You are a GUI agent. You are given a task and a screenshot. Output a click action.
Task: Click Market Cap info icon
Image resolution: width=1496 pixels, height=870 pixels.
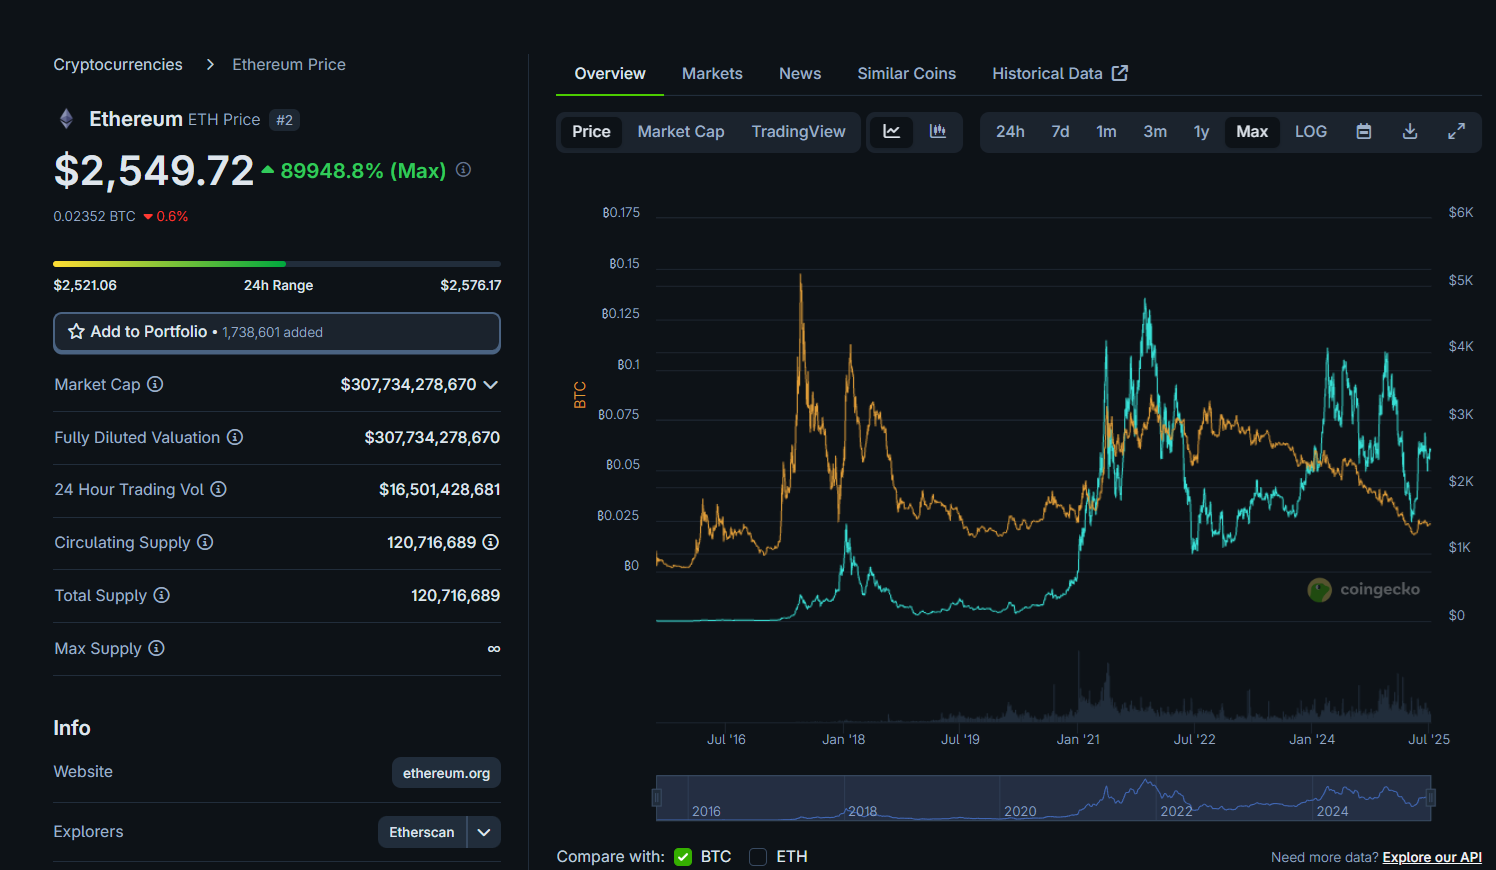coord(155,384)
